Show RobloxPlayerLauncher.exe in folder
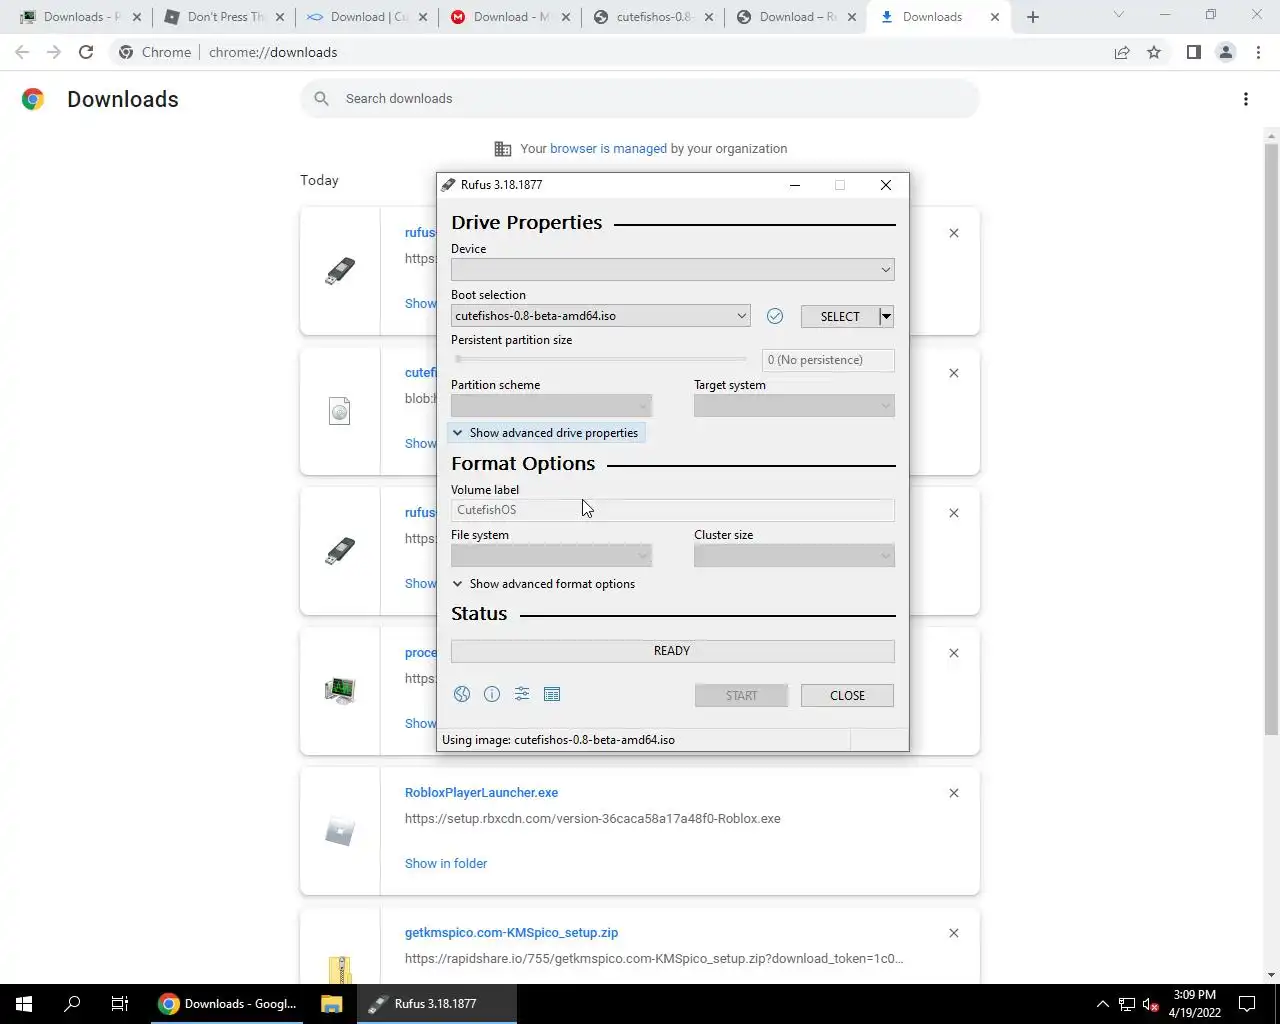This screenshot has height=1024, width=1280. (x=446, y=864)
